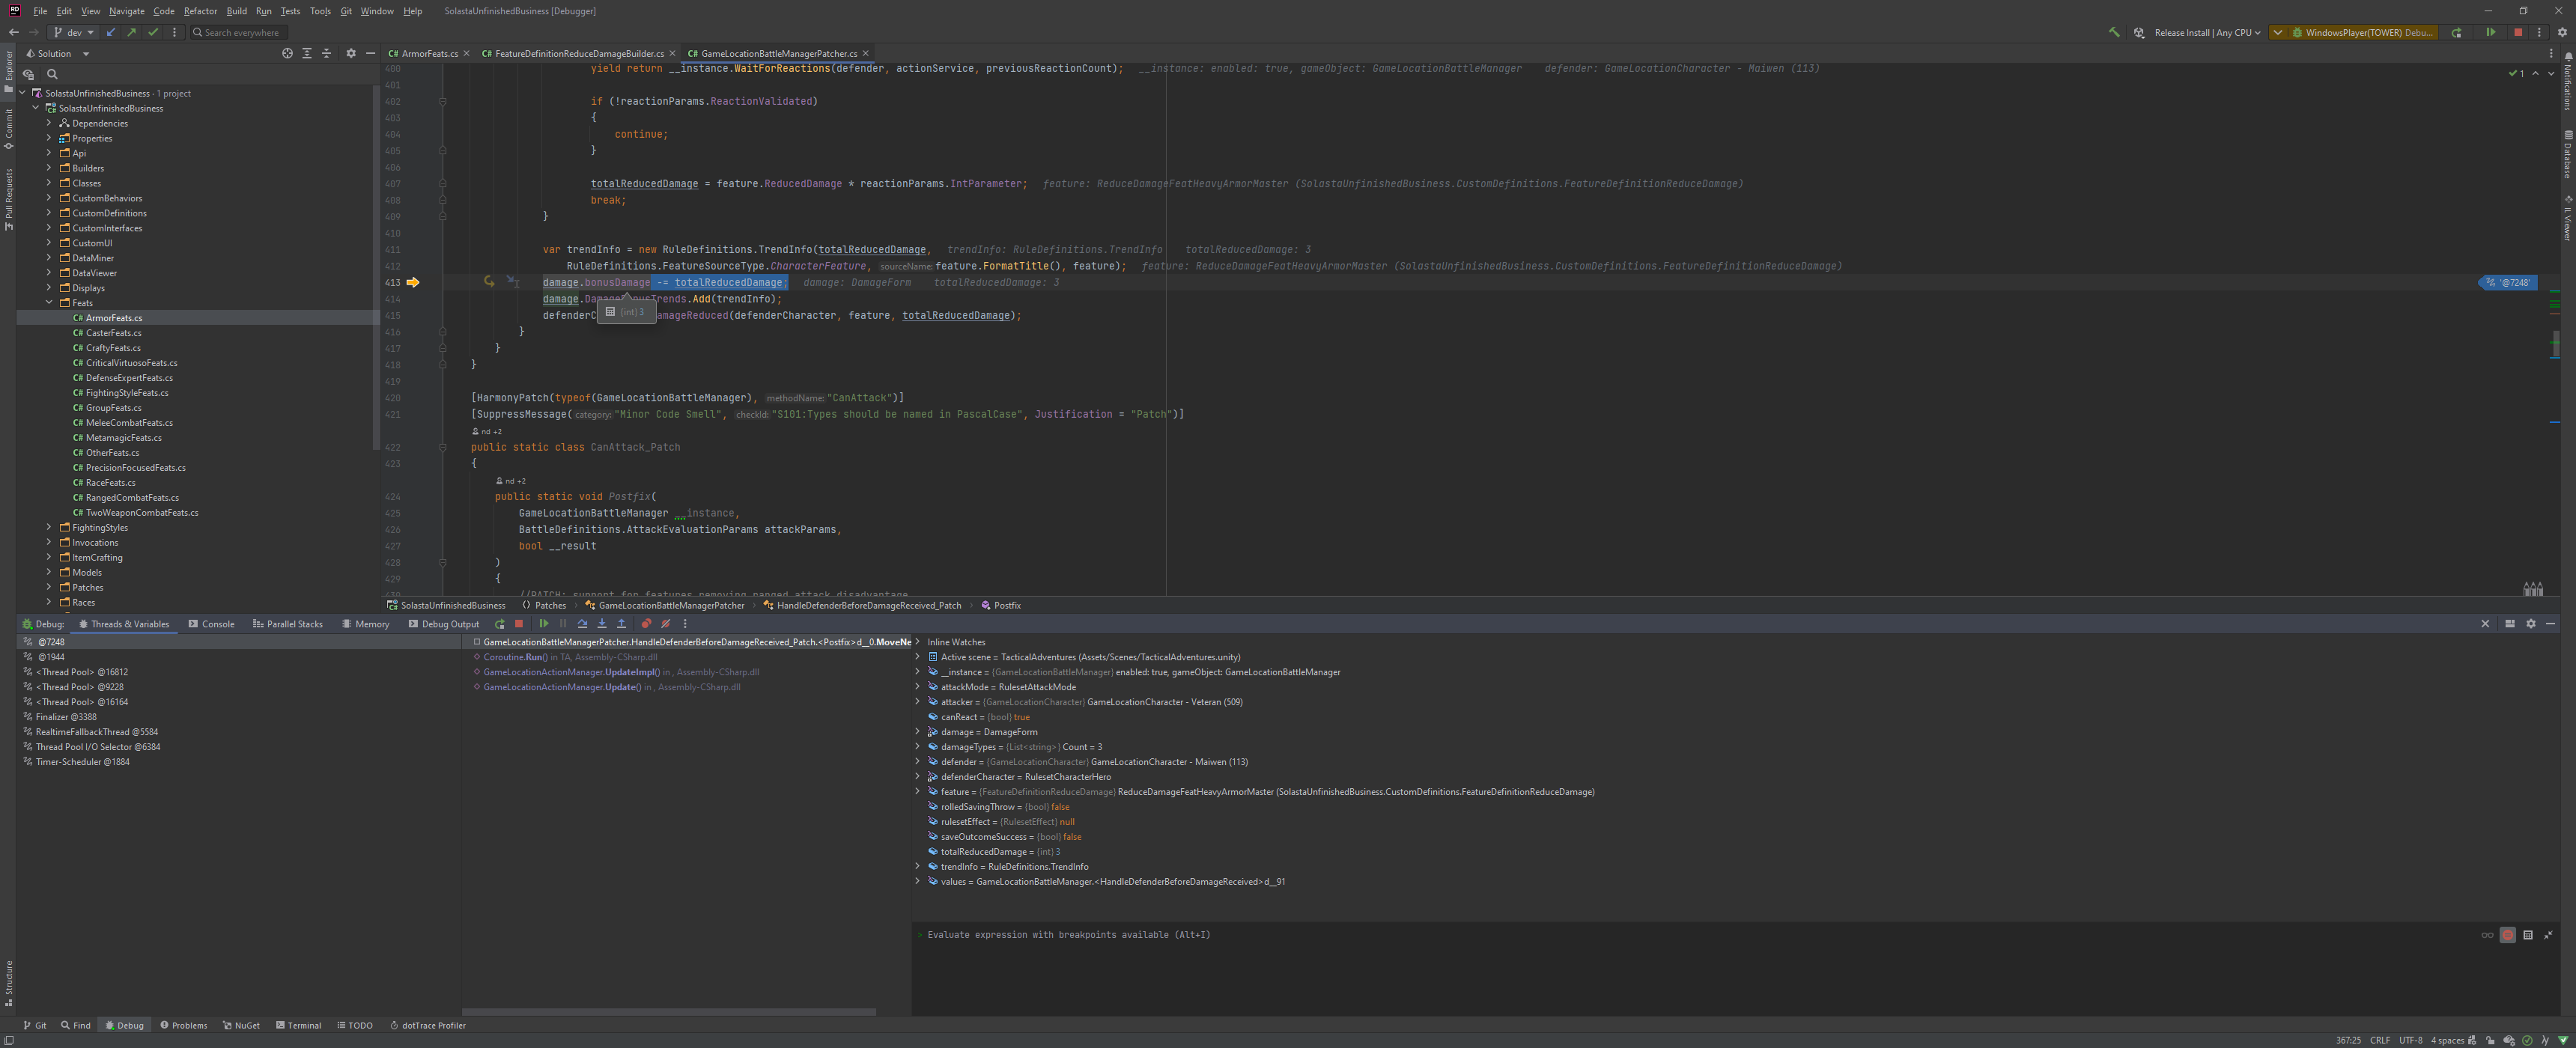Open IDE settings via the gear icon

tap(2563, 32)
